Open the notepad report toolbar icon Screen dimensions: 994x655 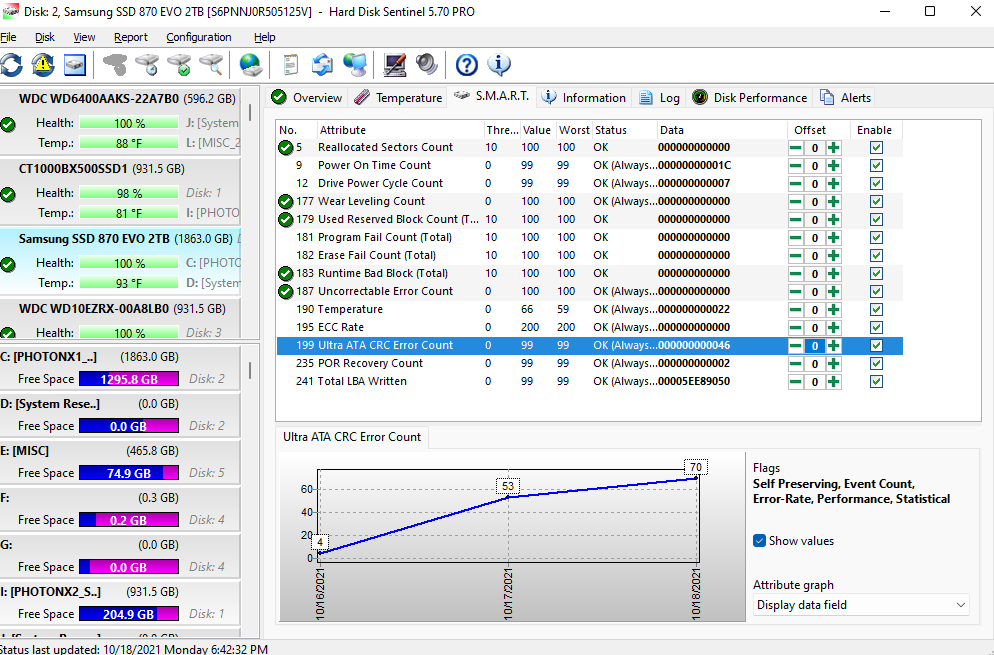click(x=290, y=65)
